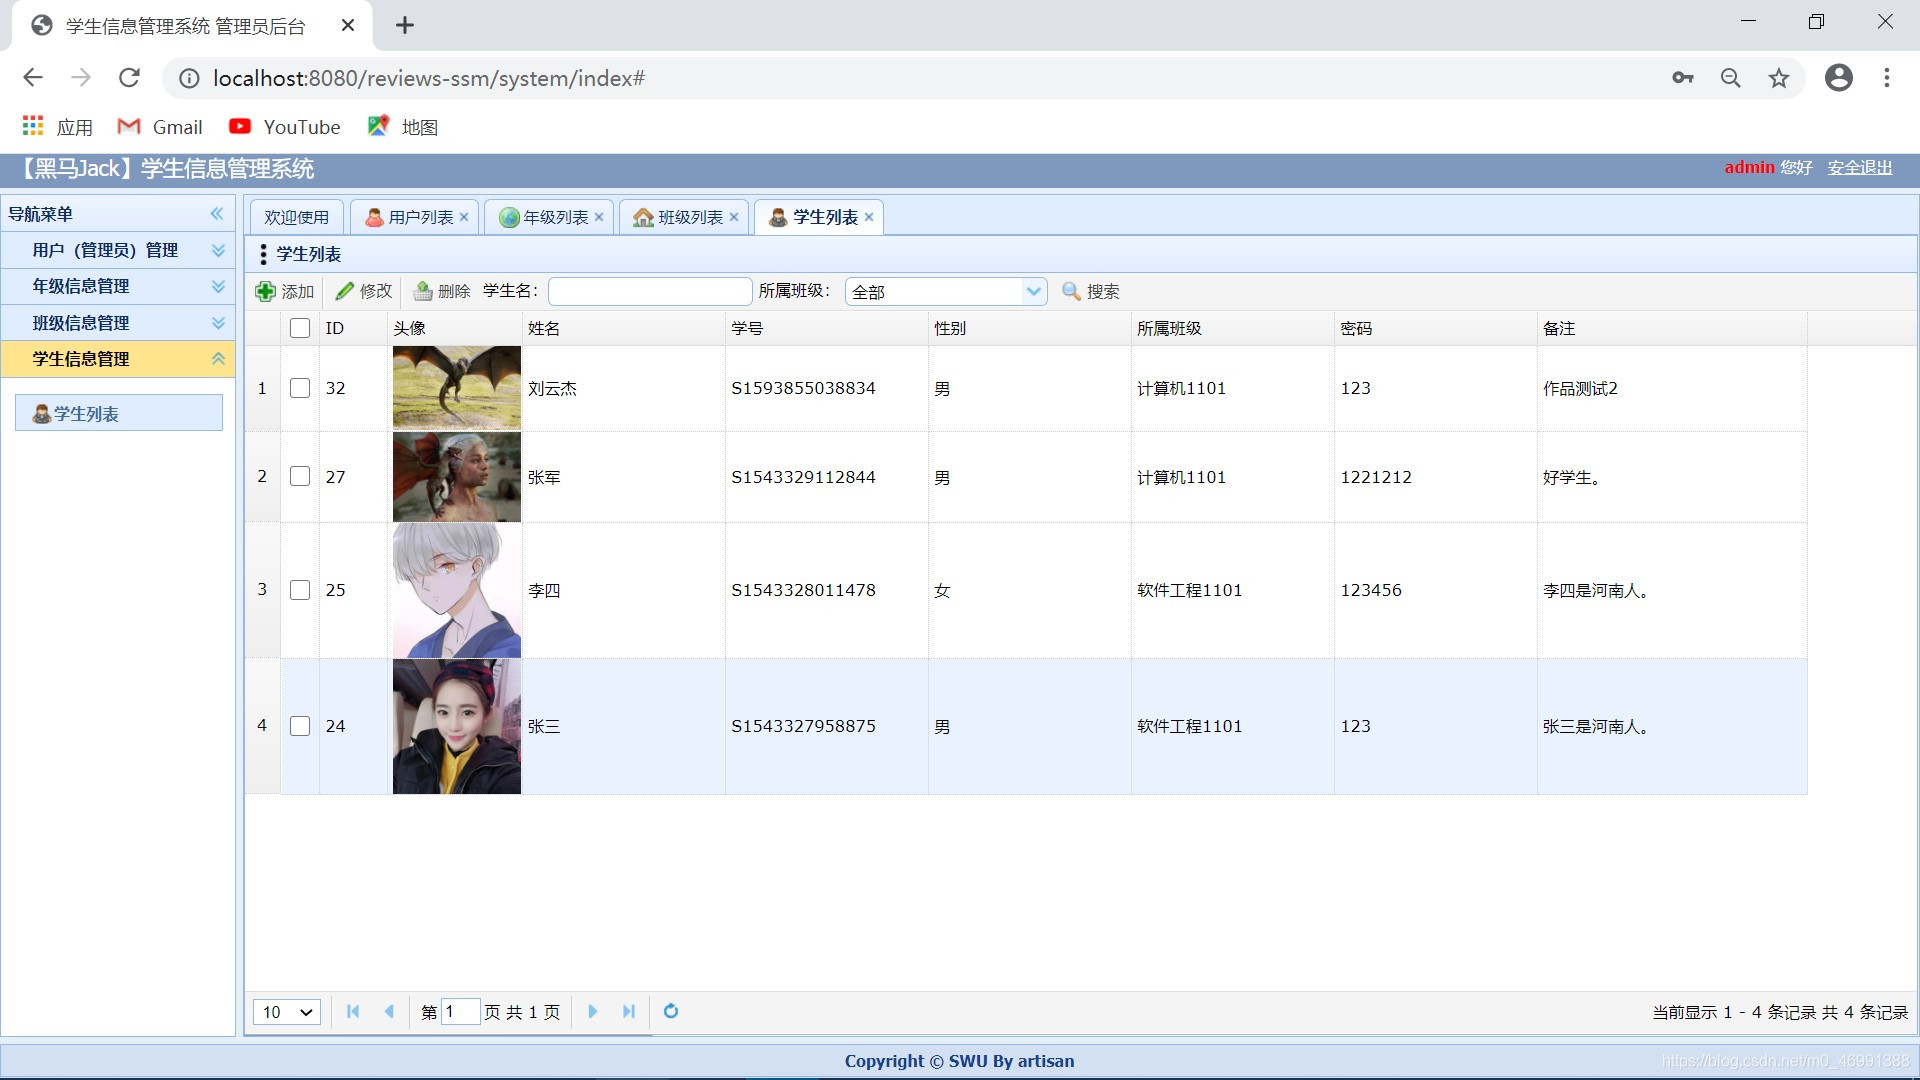Click student number S1593855038834
Screen dimensions: 1920x1080
coord(803,388)
